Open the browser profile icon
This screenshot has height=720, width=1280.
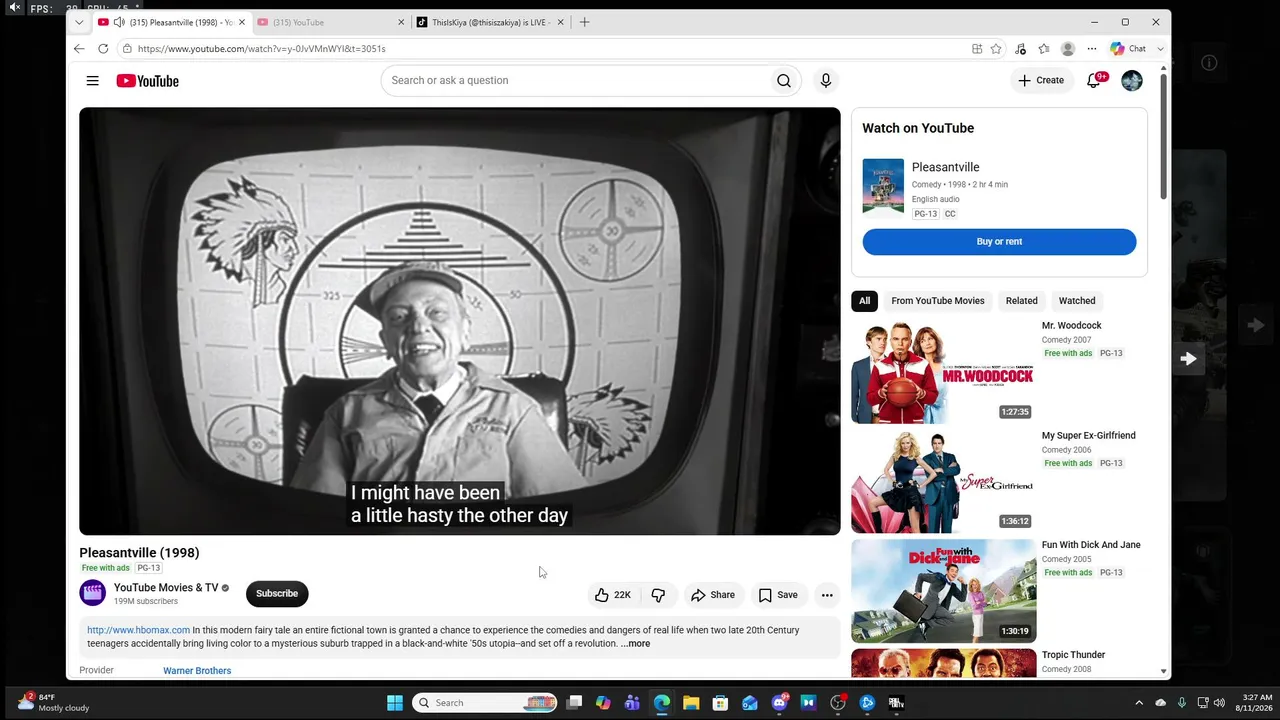click(1068, 48)
